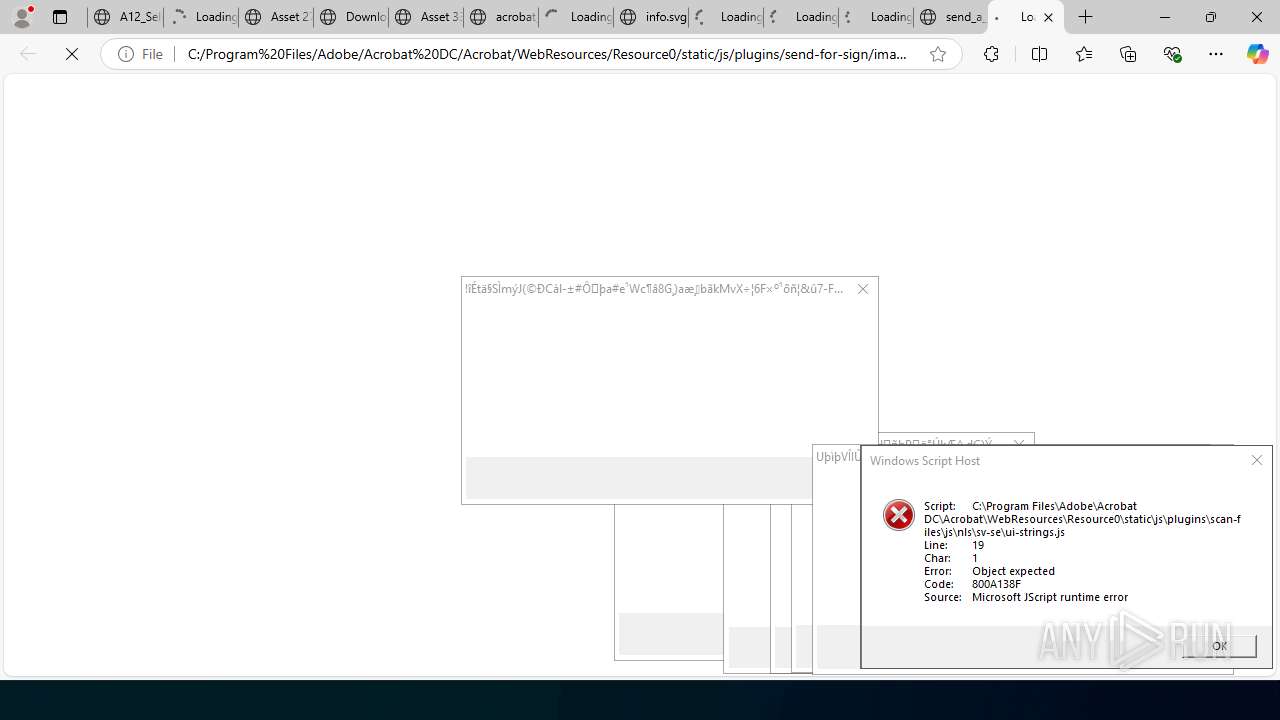The image size is (1280, 720).
Task: Close the large garbled-title dialog
Action: [863, 289]
